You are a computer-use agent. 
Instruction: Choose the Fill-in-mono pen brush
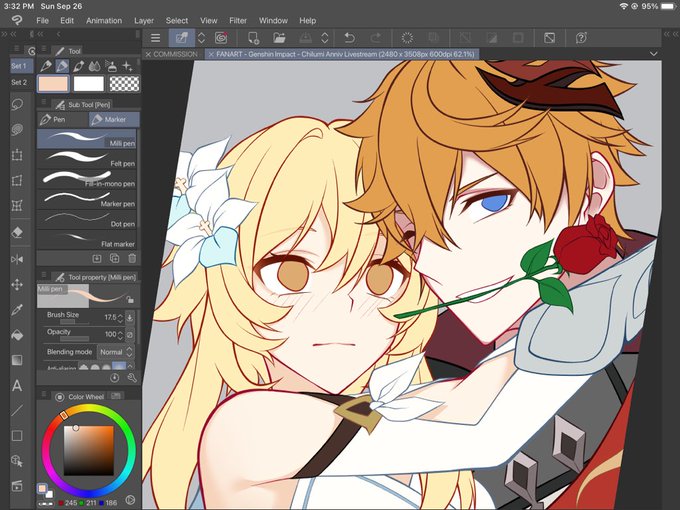87,179
